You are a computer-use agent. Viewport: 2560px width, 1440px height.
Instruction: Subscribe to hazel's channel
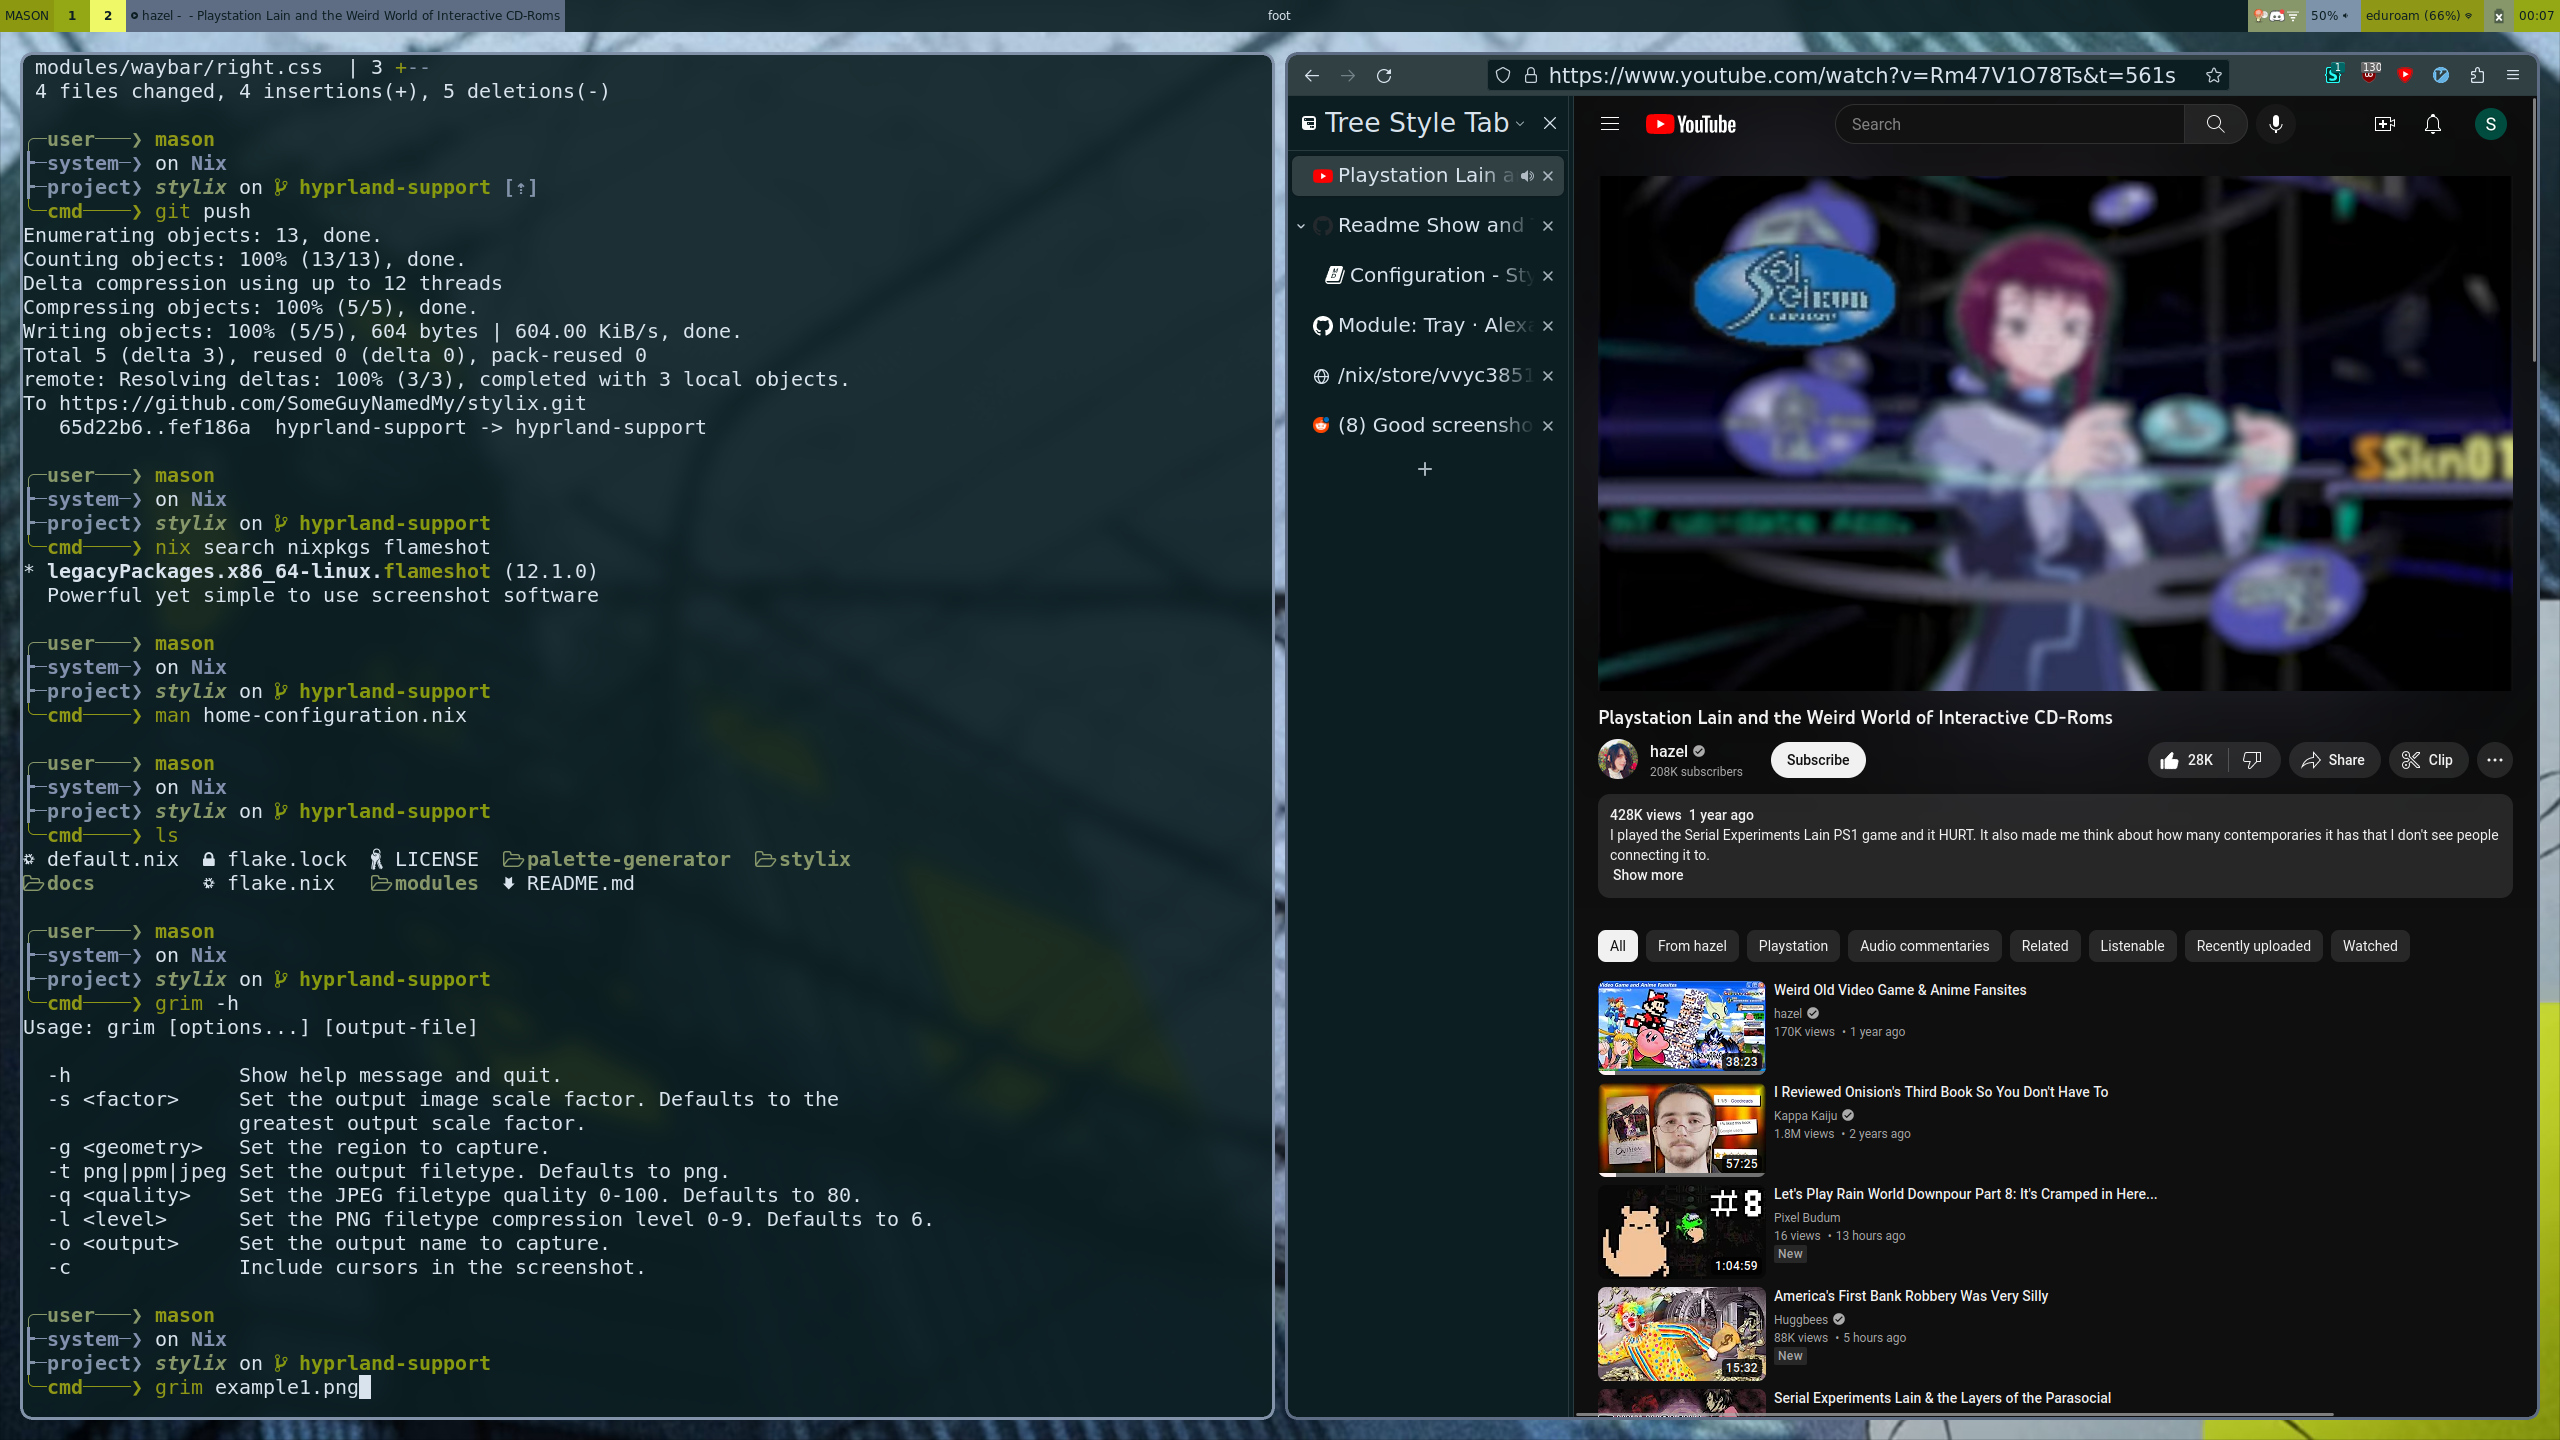[x=1817, y=760]
